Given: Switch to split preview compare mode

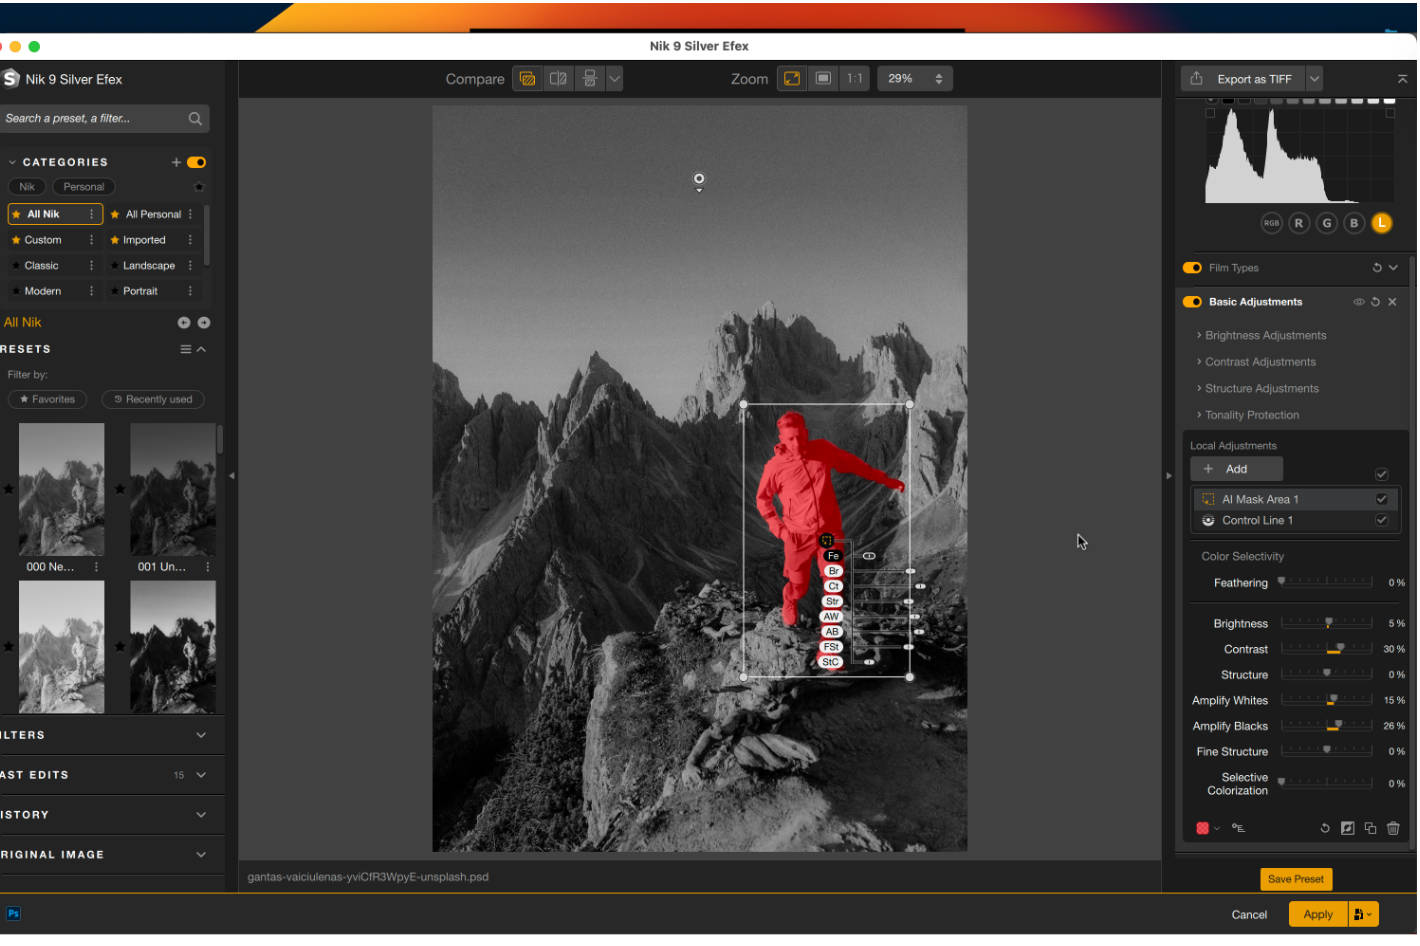Looking at the screenshot, I should click(x=559, y=79).
